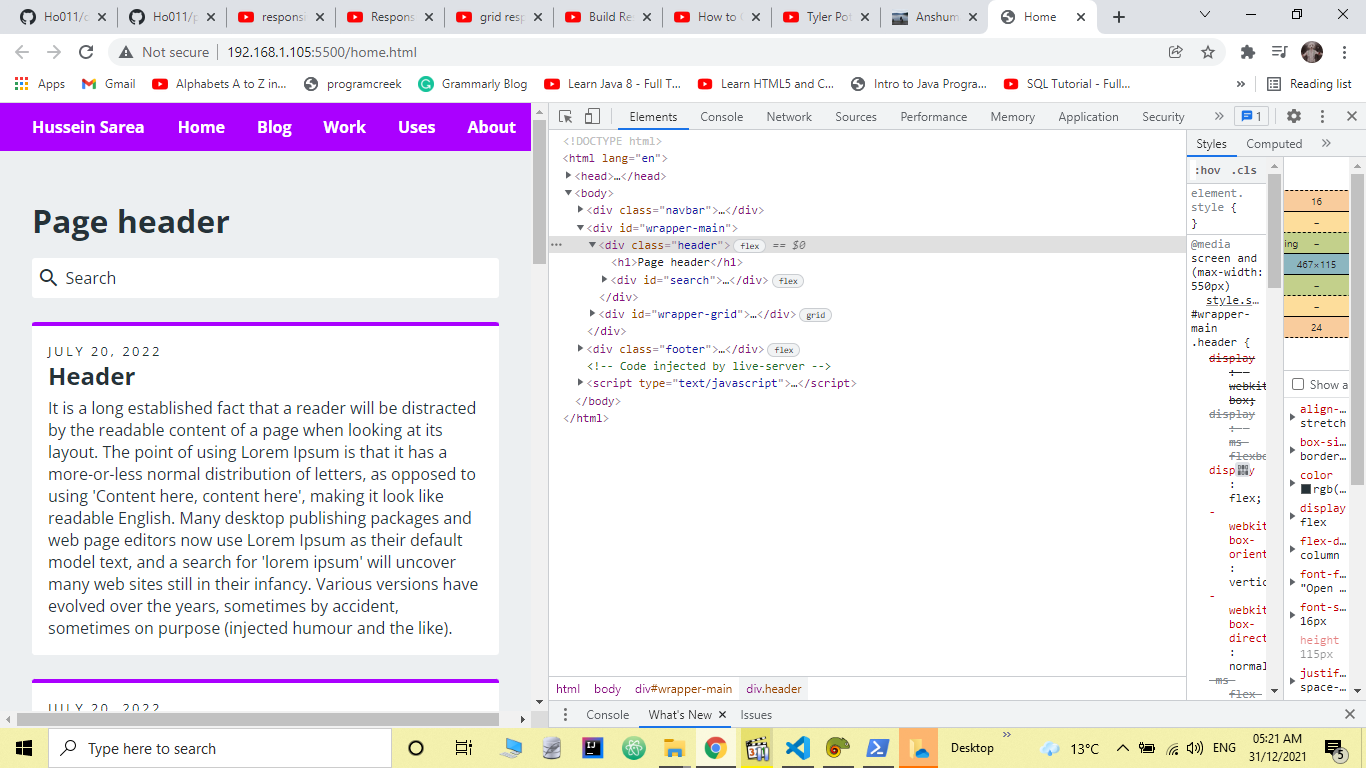Image resolution: width=1366 pixels, height=768 pixels.
Task: Collapse the body element node
Action: [x=569, y=193]
